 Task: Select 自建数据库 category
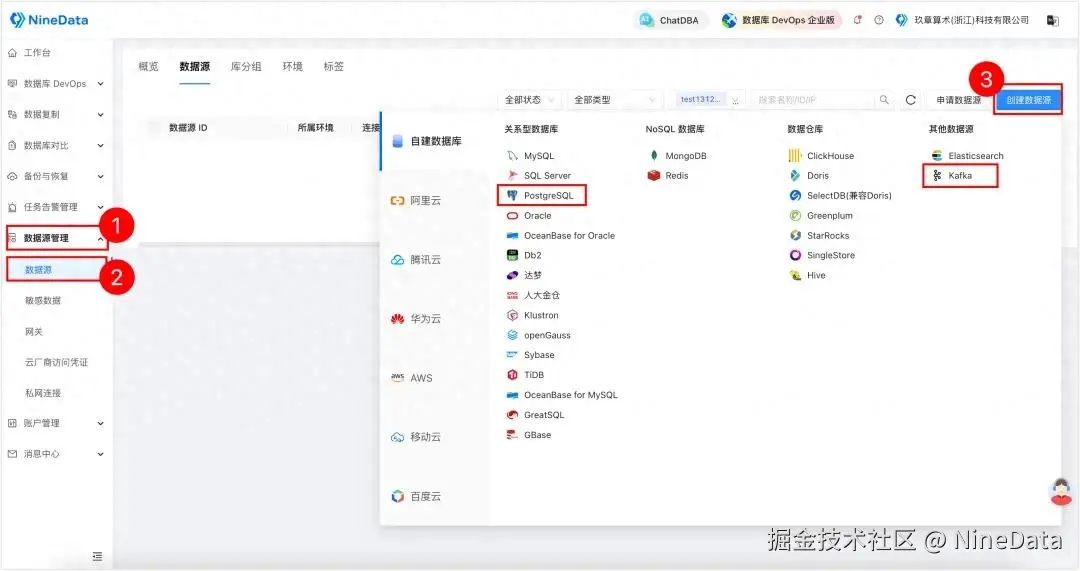point(435,141)
